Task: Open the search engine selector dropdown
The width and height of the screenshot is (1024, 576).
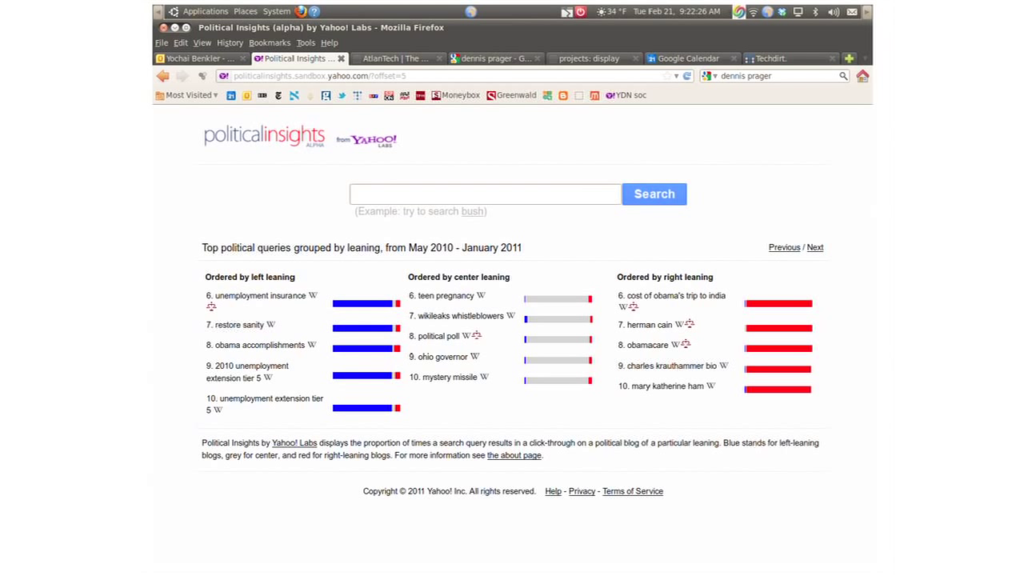Action: click(x=709, y=76)
